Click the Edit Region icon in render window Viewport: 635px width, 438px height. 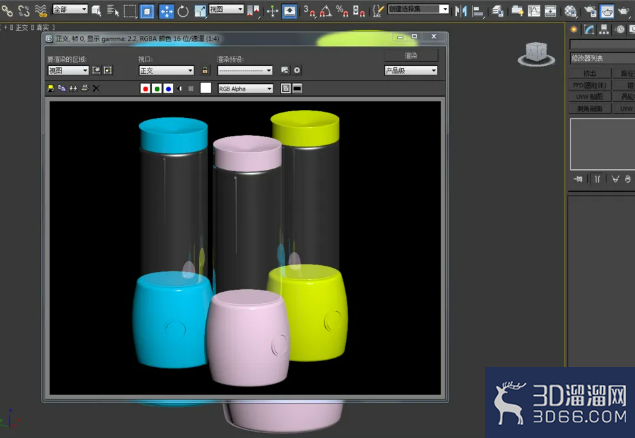pyautogui.click(x=96, y=70)
